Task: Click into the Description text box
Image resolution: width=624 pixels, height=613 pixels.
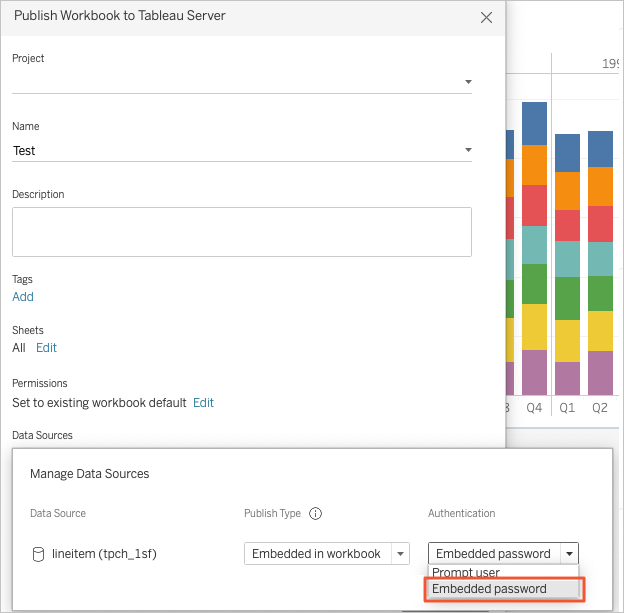Action: (x=241, y=232)
